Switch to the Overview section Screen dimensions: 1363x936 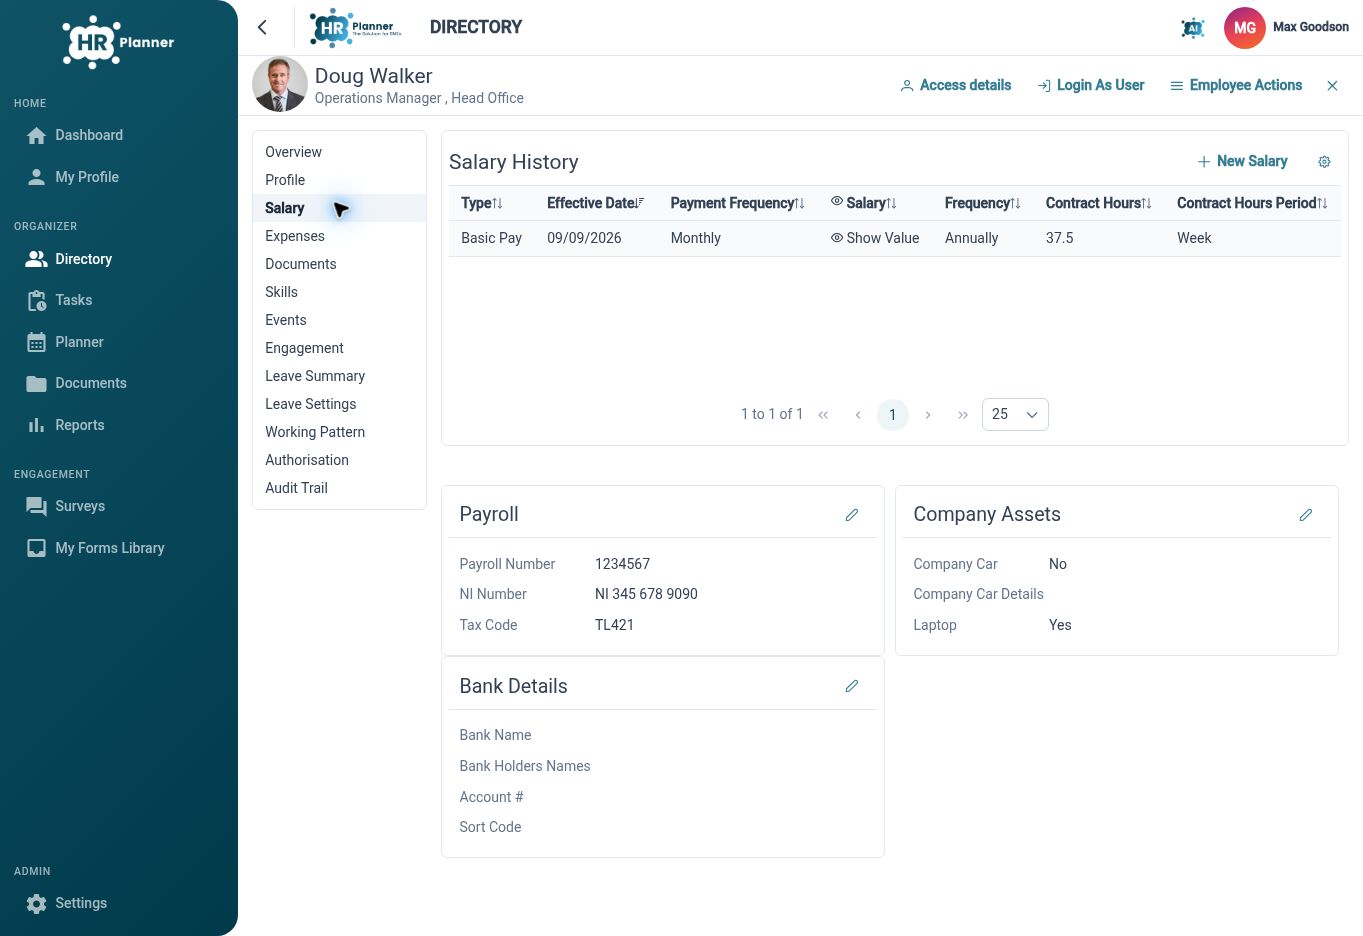tap(339, 152)
